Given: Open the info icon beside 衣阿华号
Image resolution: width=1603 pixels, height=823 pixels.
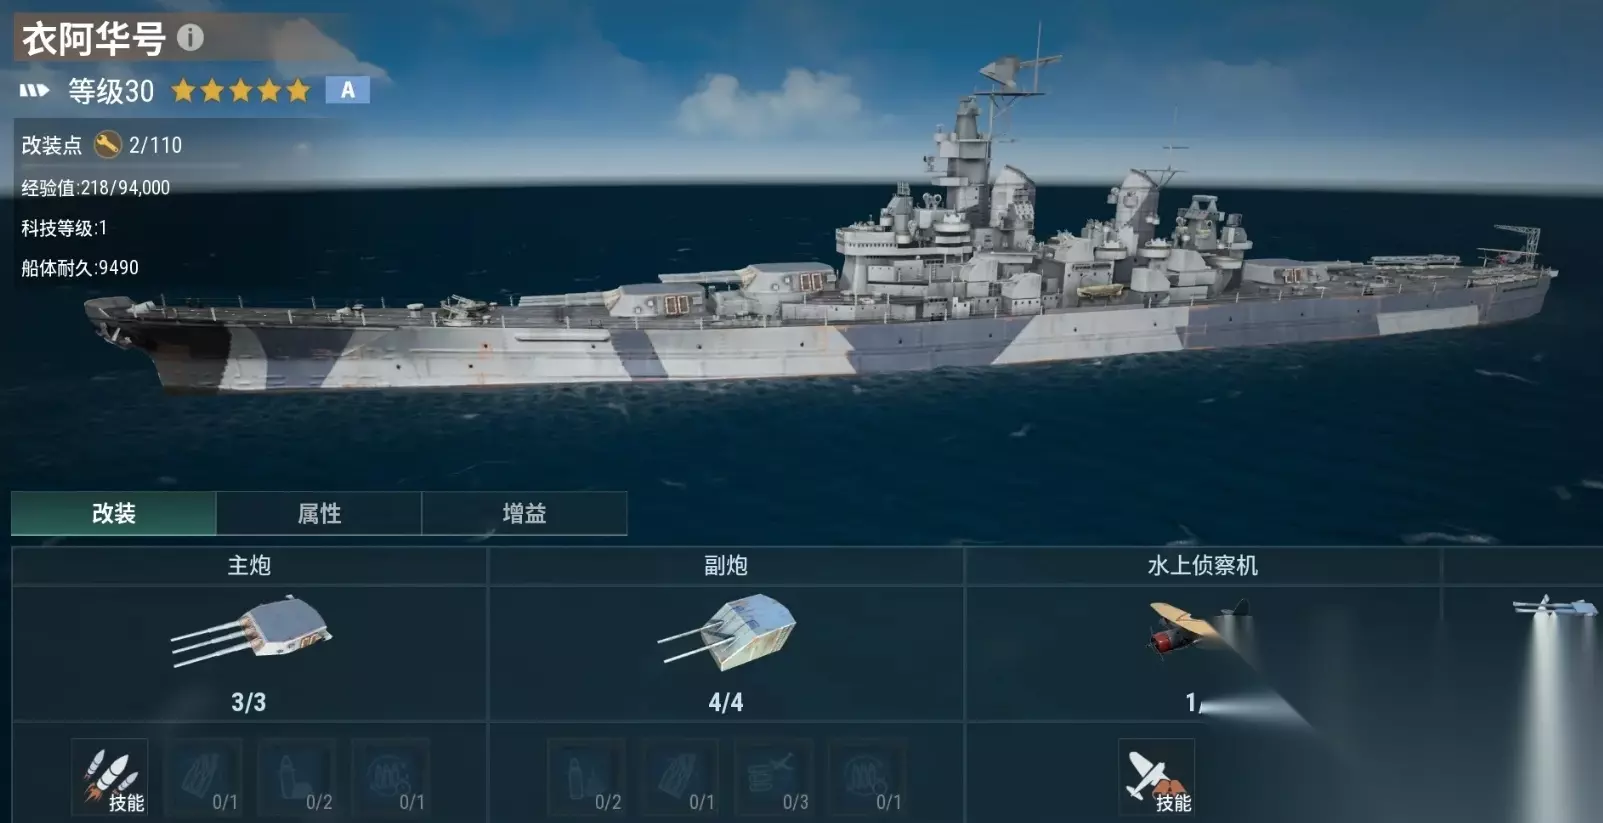Looking at the screenshot, I should 190,38.
